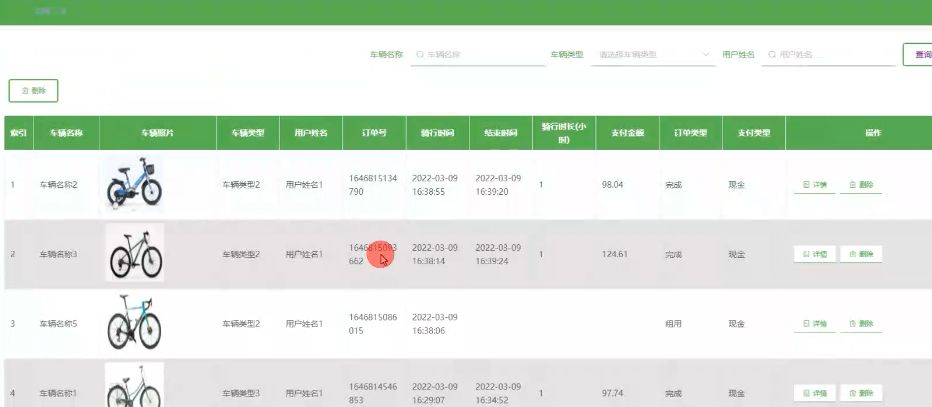Click the 车辆照片 column header
The width and height of the screenshot is (932, 407).
pyautogui.click(x=158, y=133)
